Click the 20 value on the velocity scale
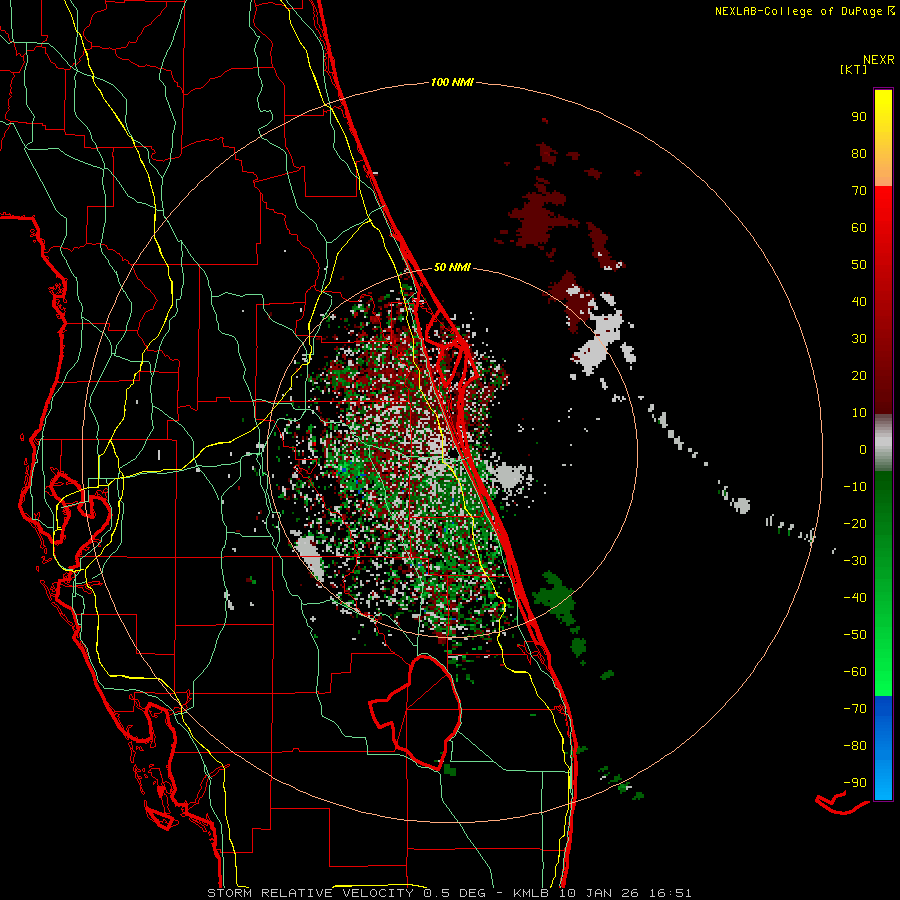900x900 pixels. coord(859,375)
